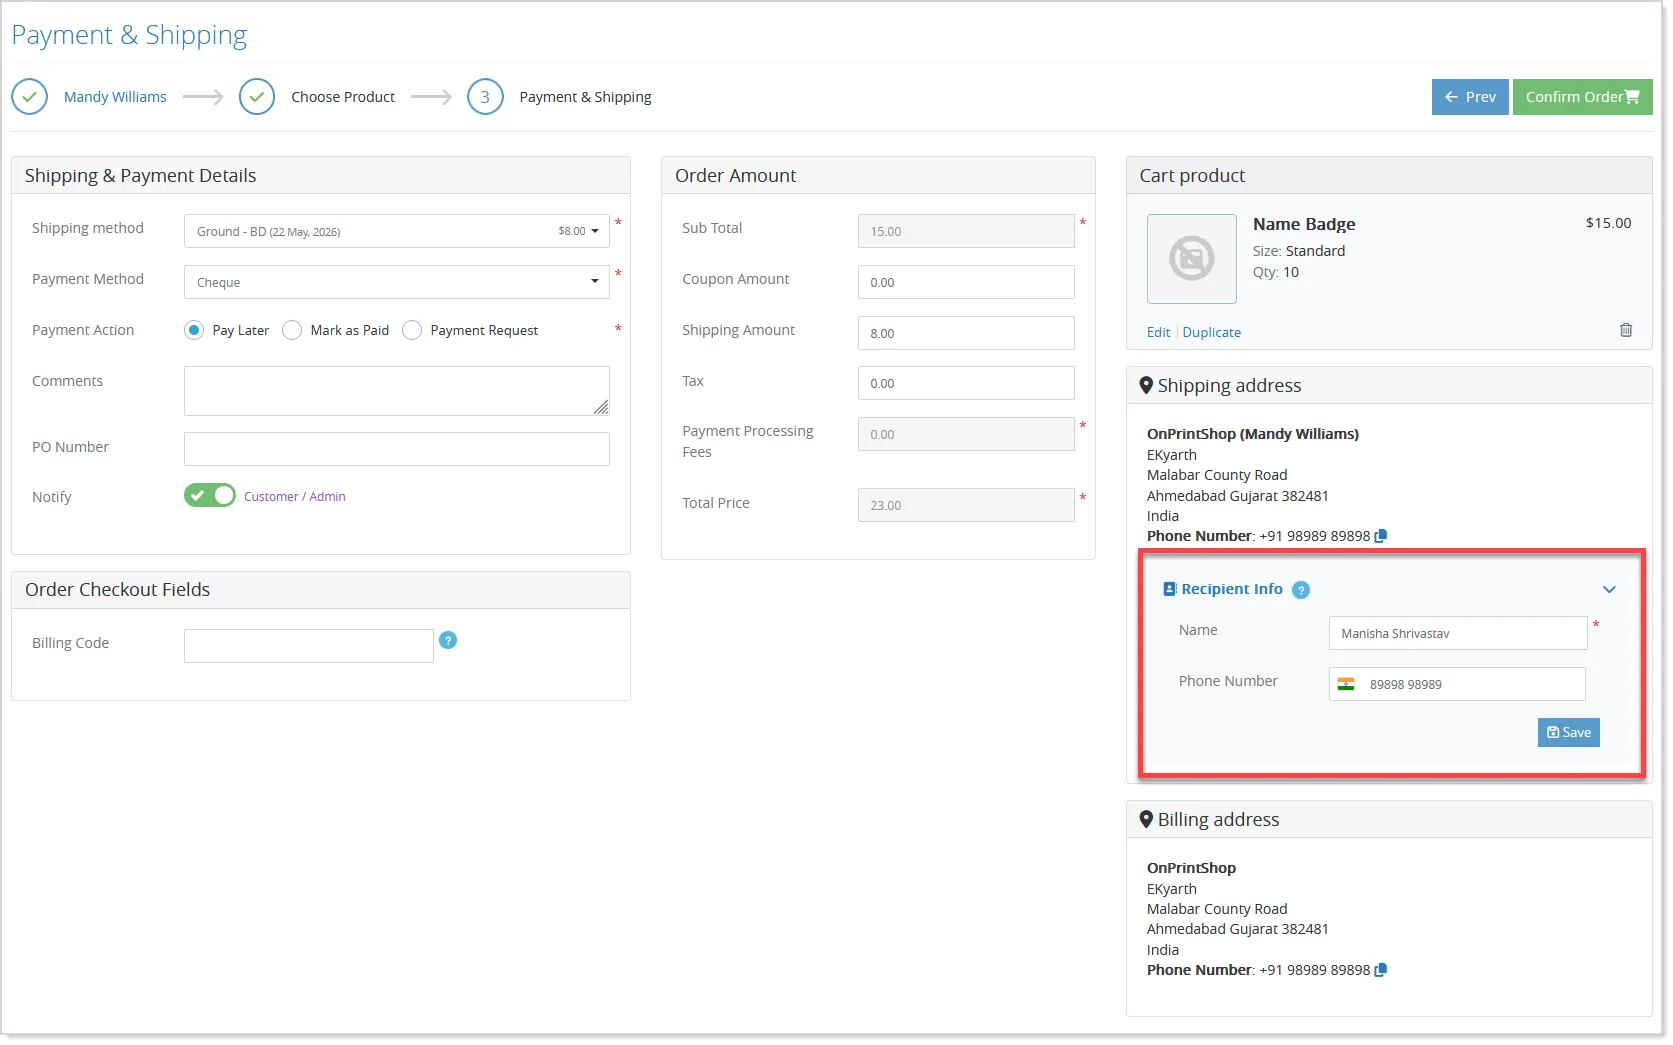Viewport: 1673px width, 1045px height.
Task: Save the recipient info
Action: pyautogui.click(x=1568, y=732)
